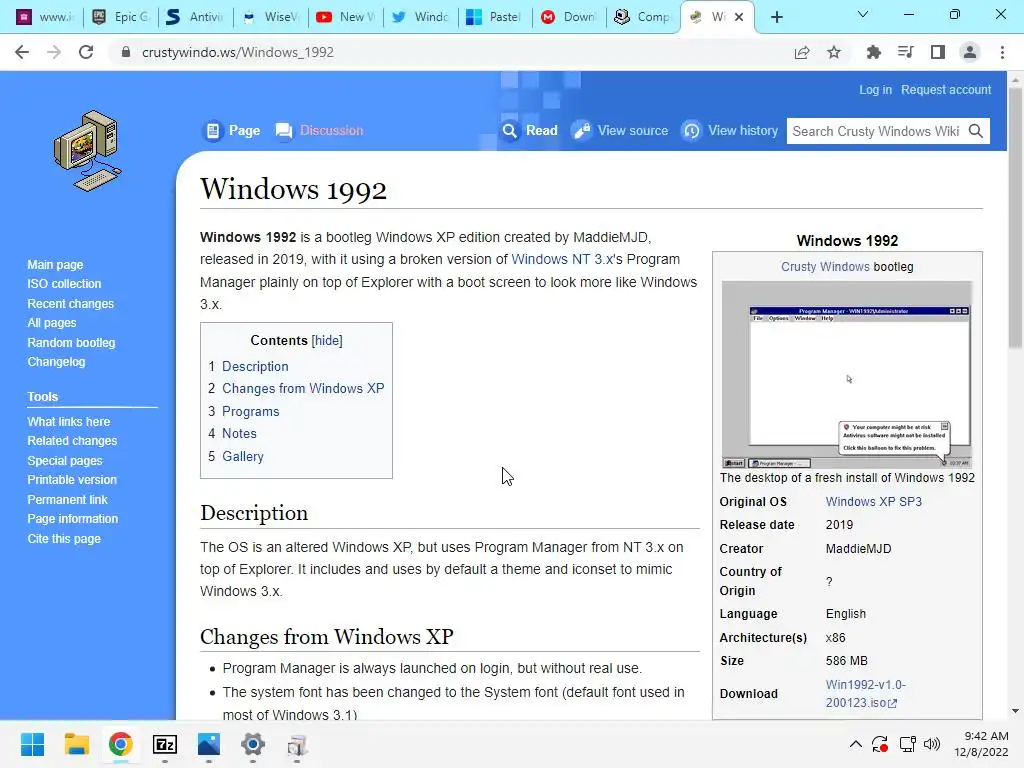Switch to the Antivir browser tab
This screenshot has width=1024, height=768.
(195, 17)
